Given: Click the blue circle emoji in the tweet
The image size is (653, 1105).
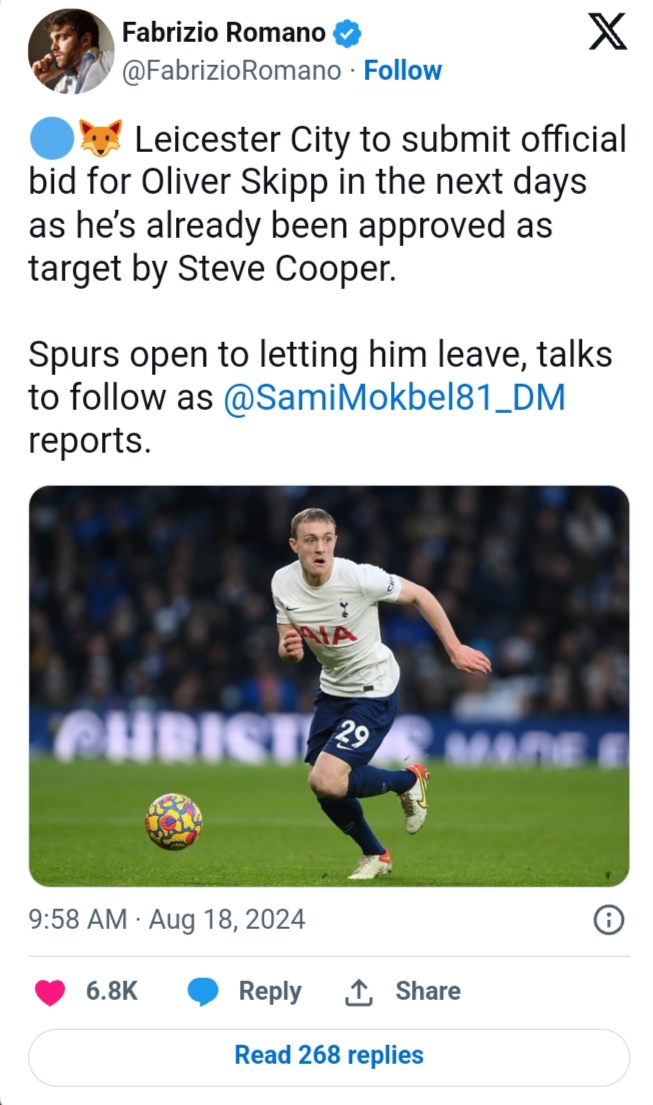Looking at the screenshot, I should (51, 139).
